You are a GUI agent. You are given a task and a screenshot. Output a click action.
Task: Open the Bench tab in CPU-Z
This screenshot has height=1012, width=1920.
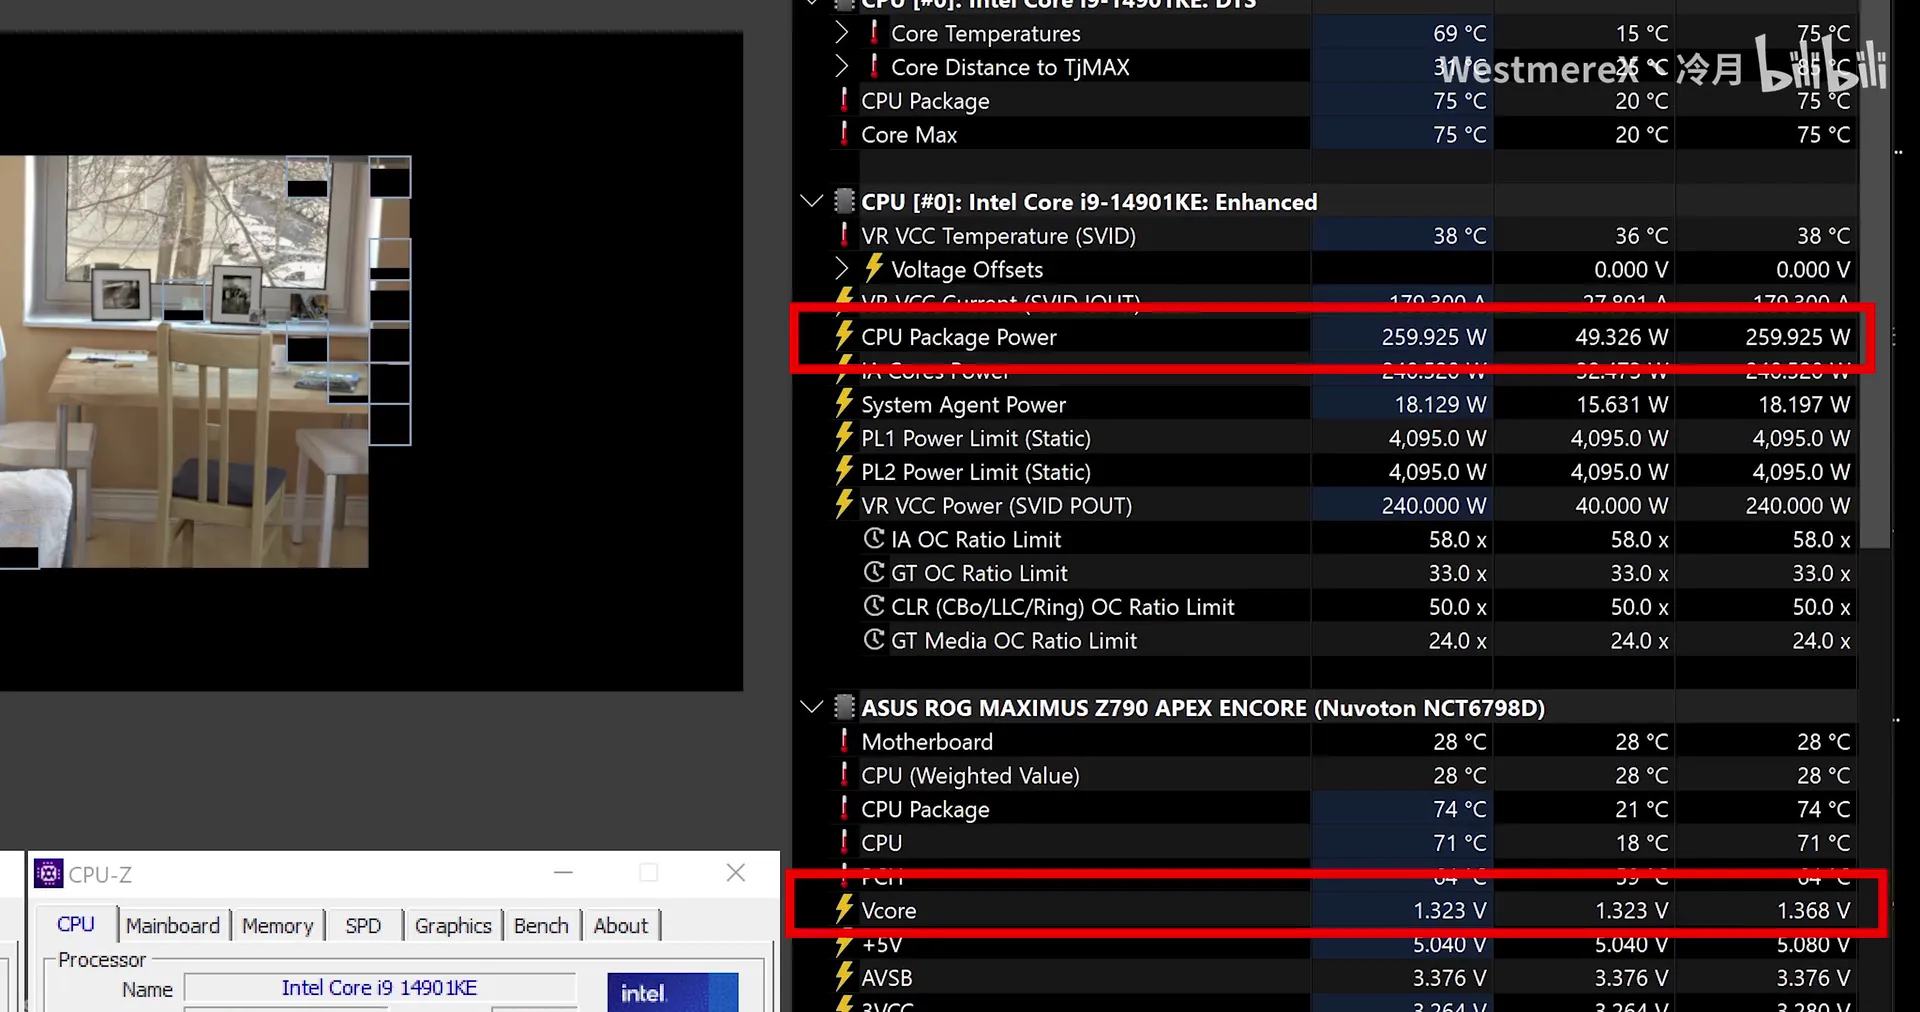(541, 926)
